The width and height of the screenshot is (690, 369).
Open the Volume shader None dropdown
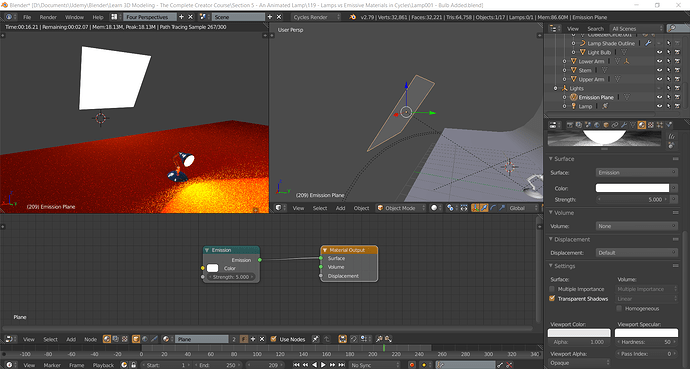636,226
